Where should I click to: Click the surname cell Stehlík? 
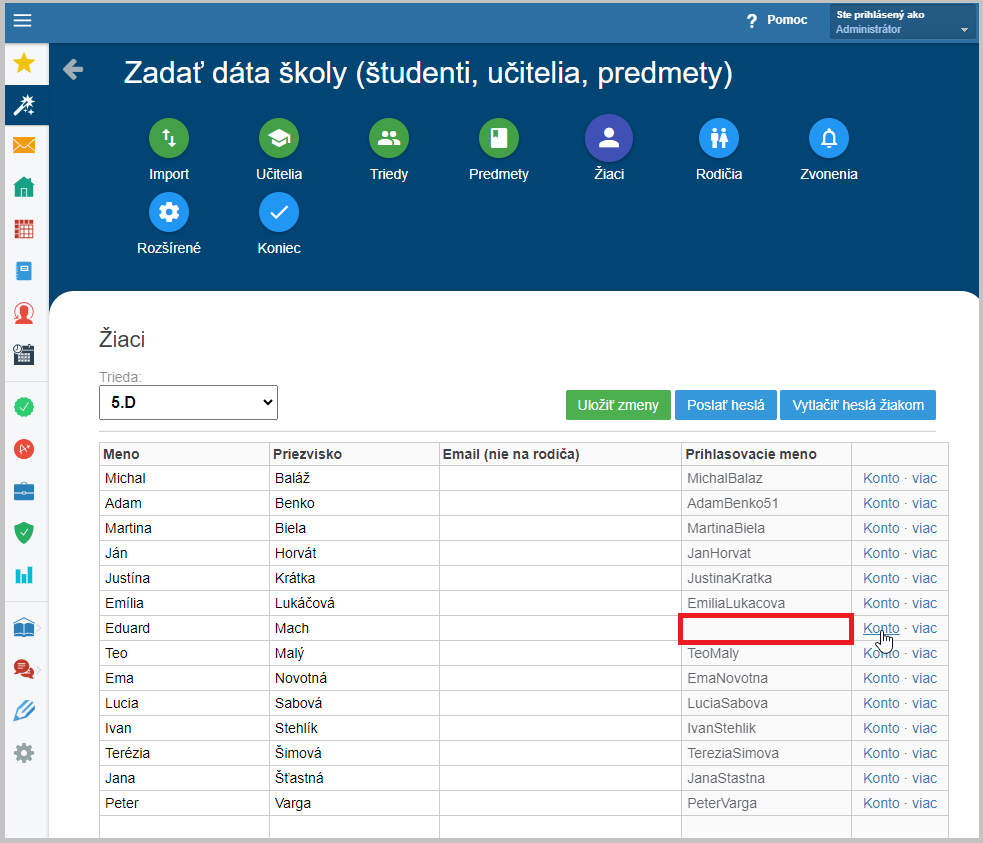pyautogui.click(x=354, y=728)
